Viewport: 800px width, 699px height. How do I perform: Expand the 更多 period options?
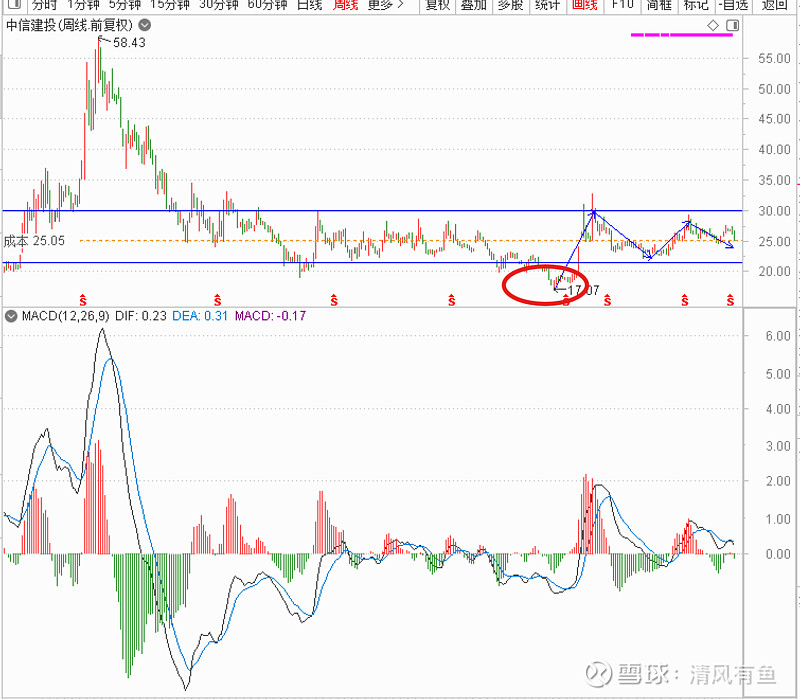pyautogui.click(x=386, y=5)
